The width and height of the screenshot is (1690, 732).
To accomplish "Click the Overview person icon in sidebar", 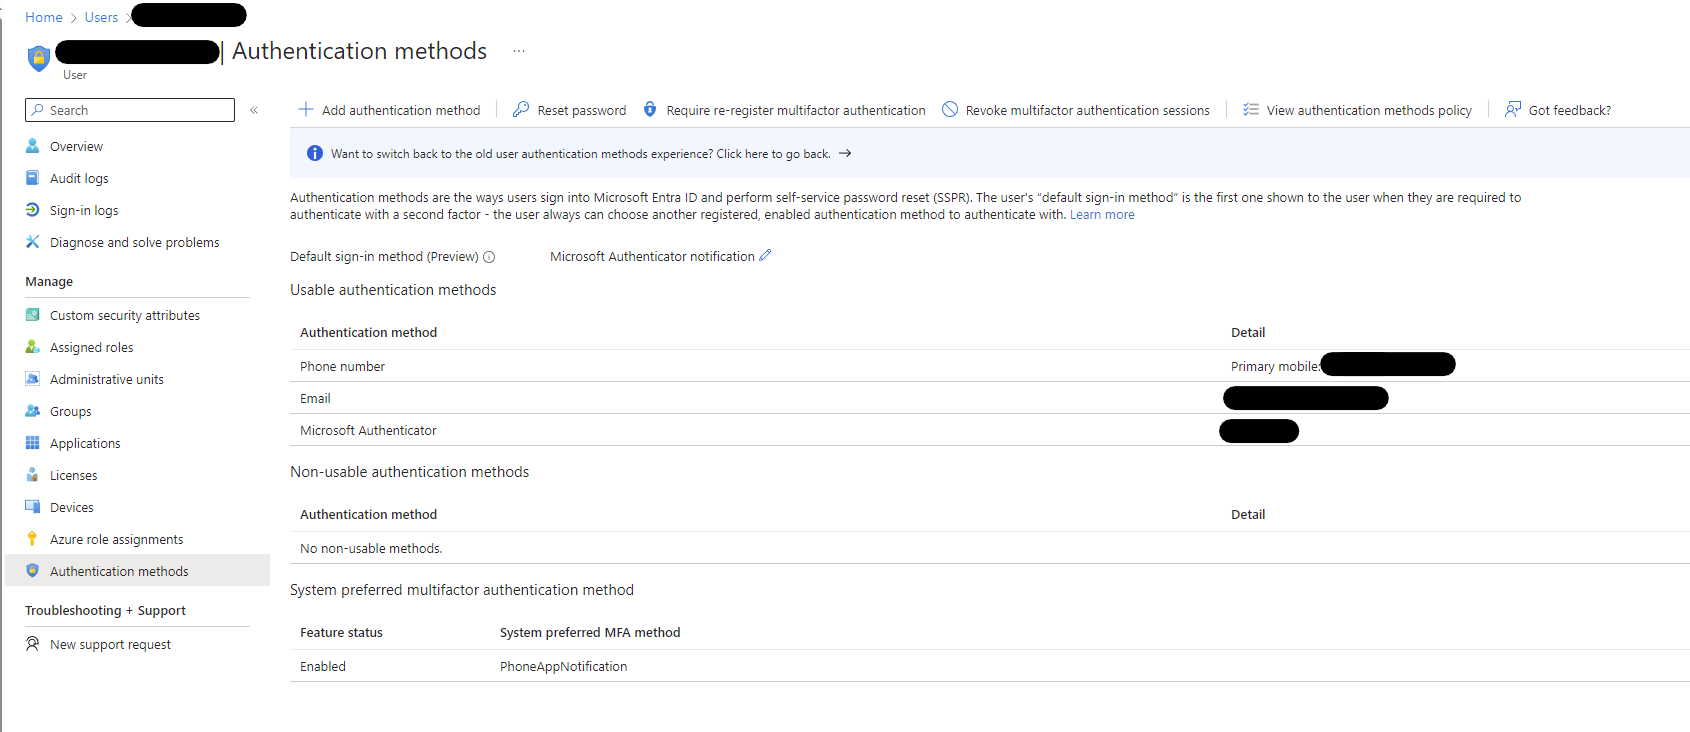I will (x=33, y=146).
